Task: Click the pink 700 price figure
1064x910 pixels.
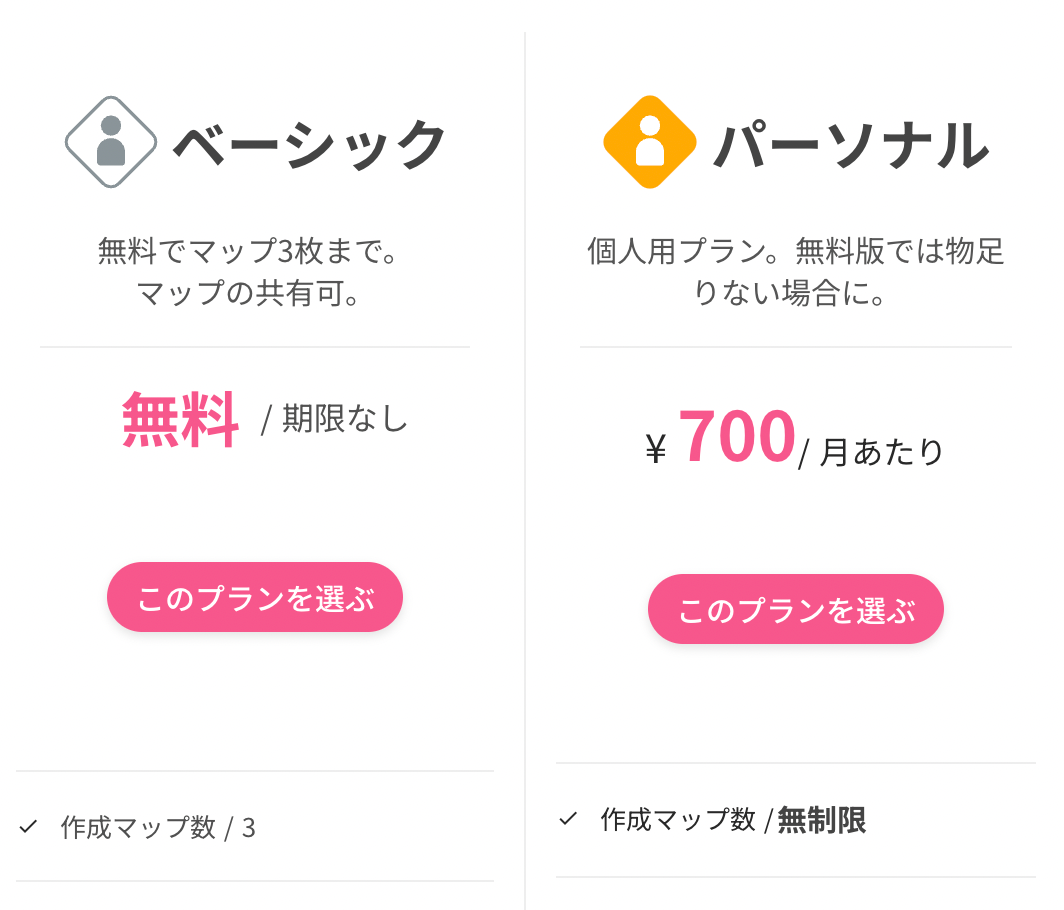Action: 736,438
